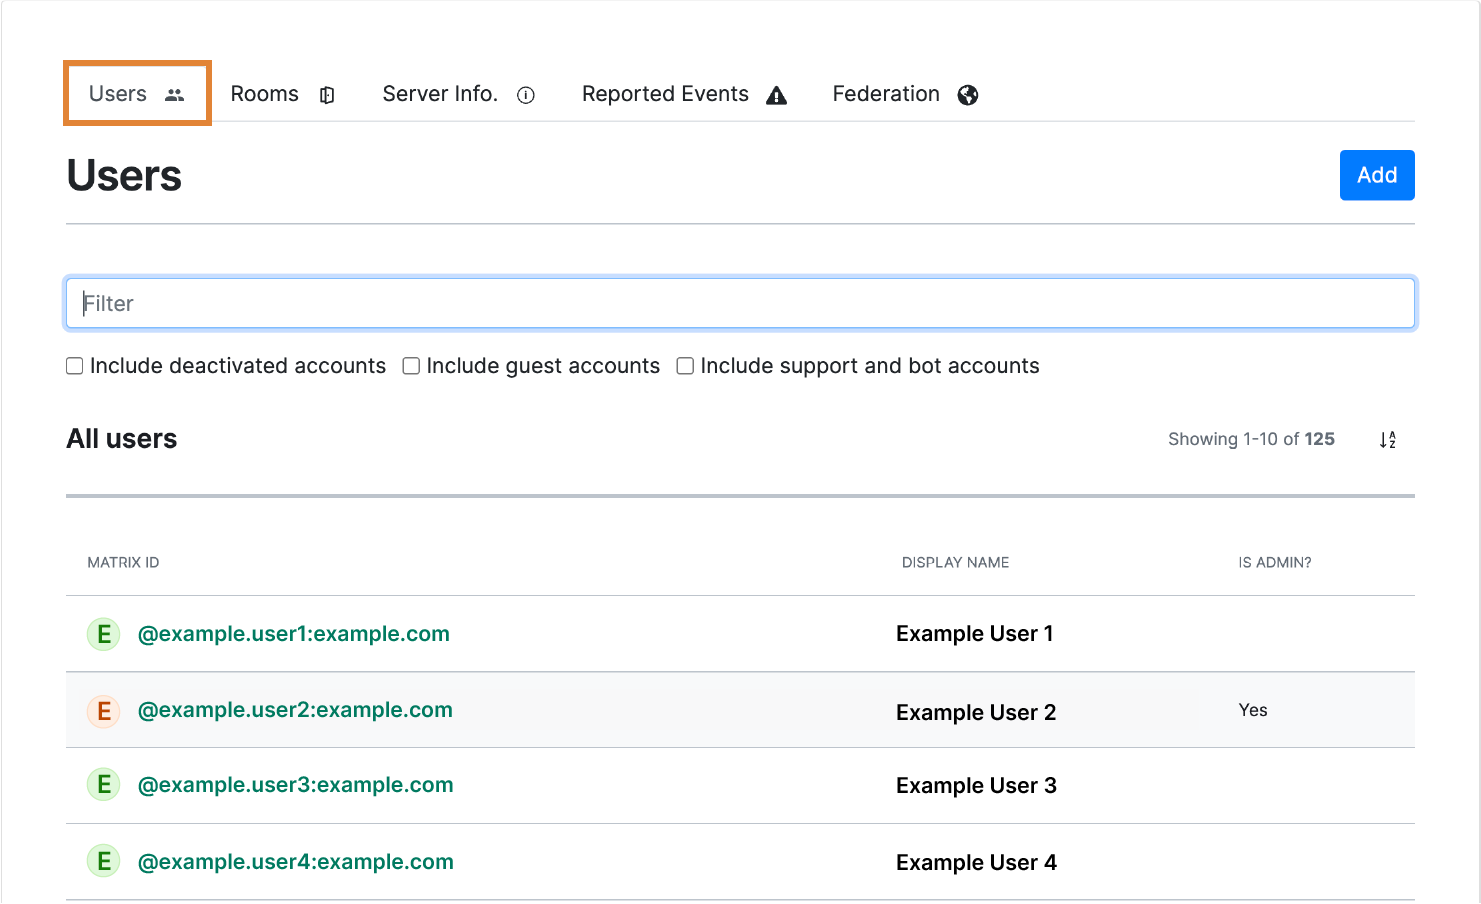The image size is (1481, 904).
Task: Toggle the A-Z sort order icon
Action: pos(1387,440)
